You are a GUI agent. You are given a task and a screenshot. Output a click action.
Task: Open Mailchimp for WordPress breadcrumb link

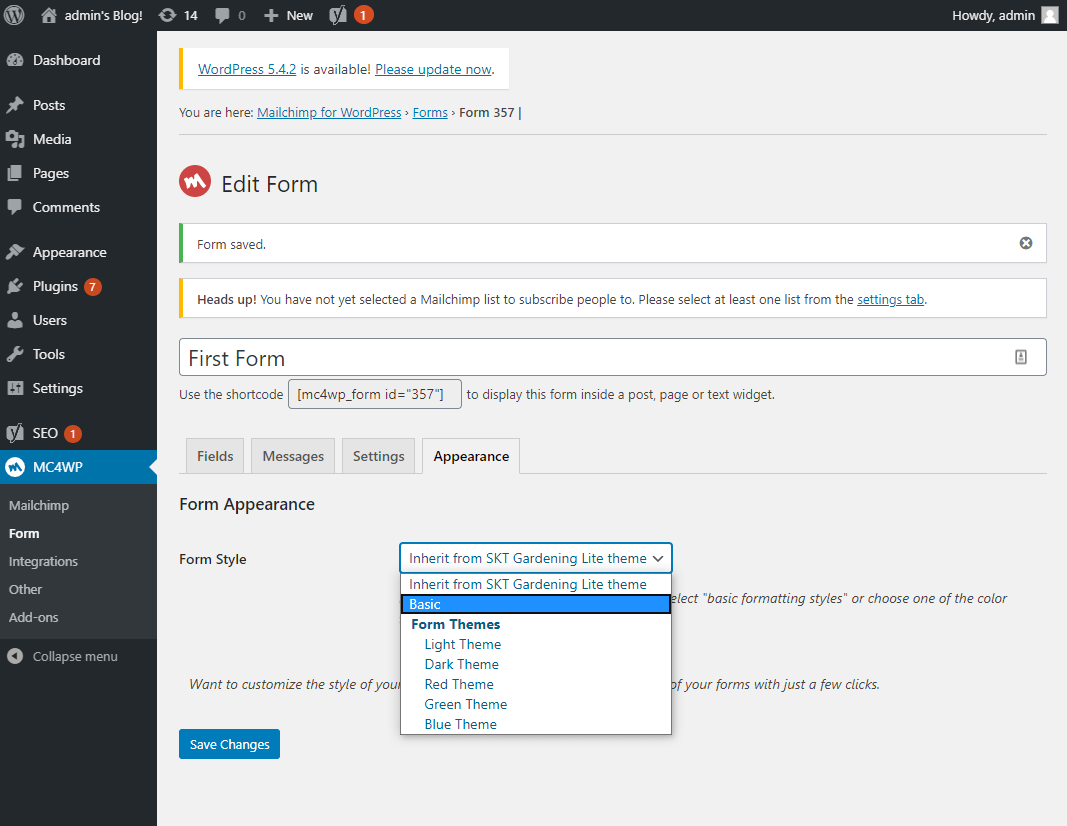click(329, 112)
